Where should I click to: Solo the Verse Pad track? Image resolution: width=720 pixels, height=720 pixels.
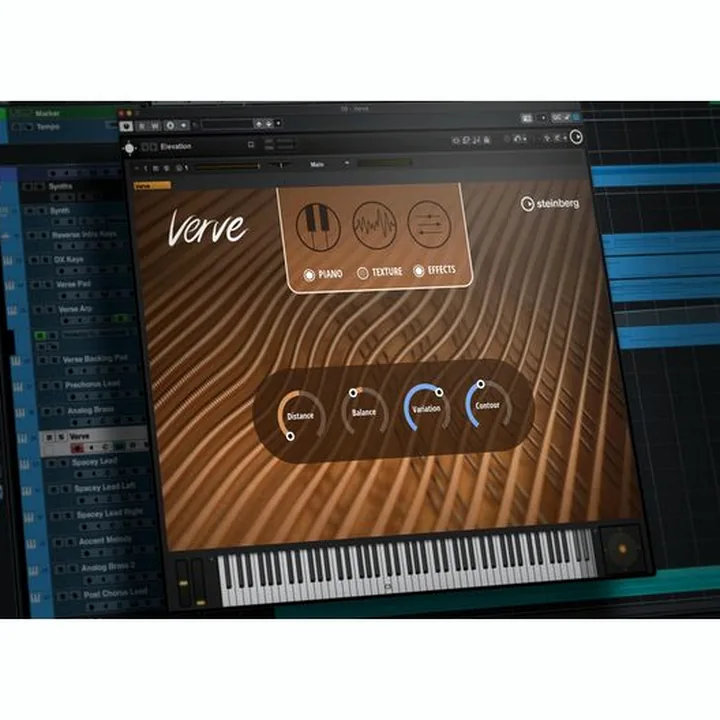[x=47, y=285]
